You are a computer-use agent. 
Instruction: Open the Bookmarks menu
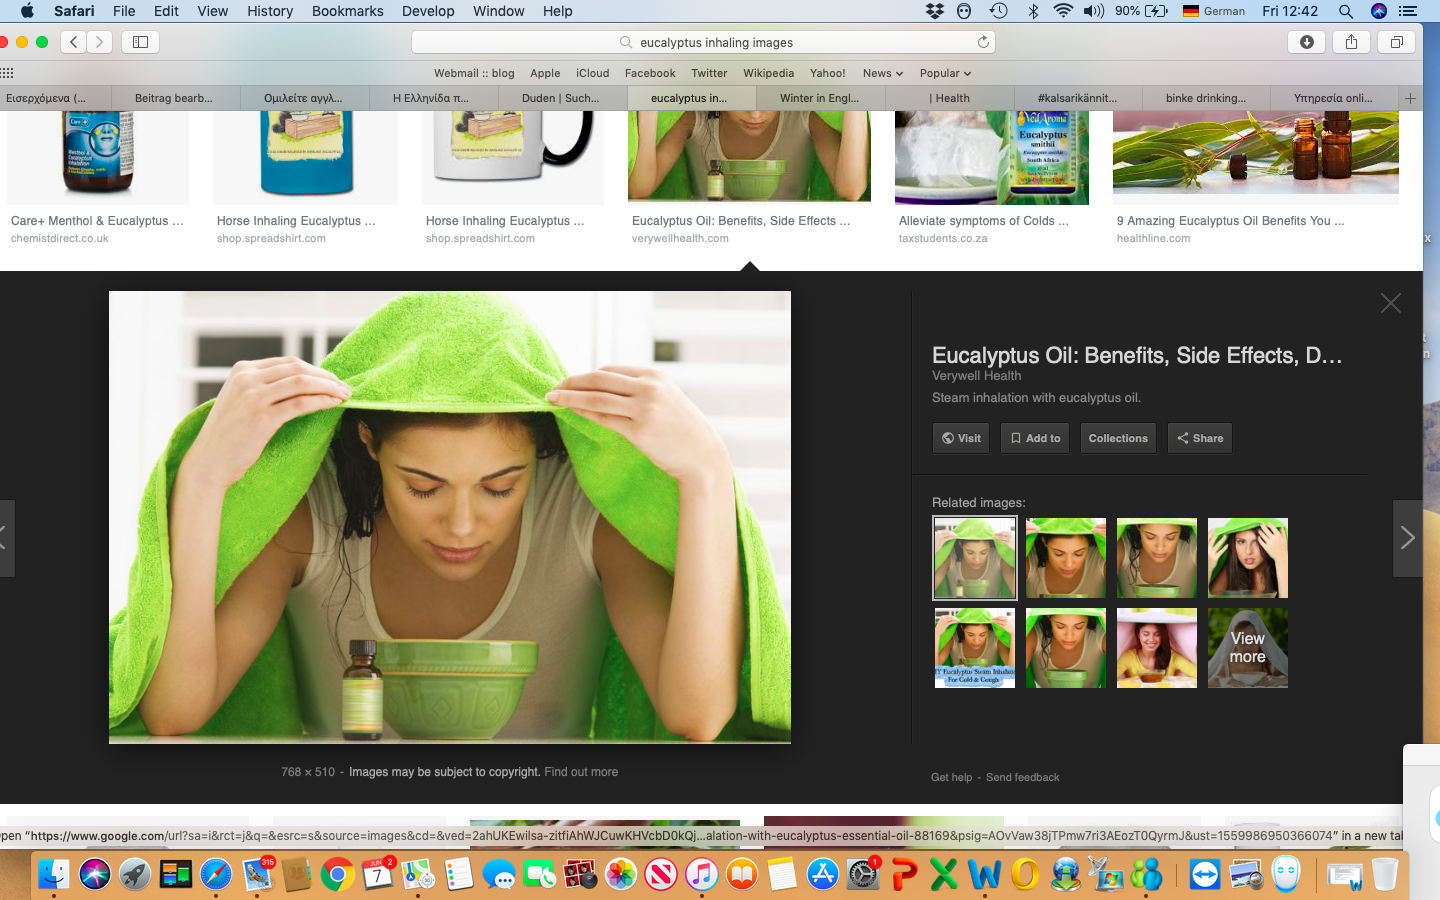point(347,11)
